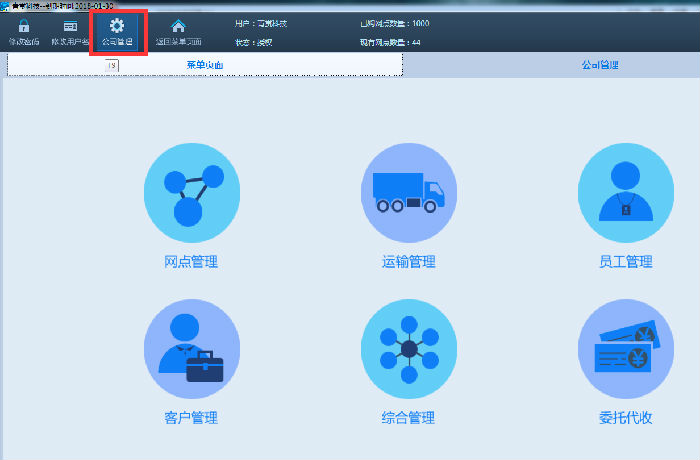
Task: Open the 员工管理 employee badge icon
Action: click(625, 191)
